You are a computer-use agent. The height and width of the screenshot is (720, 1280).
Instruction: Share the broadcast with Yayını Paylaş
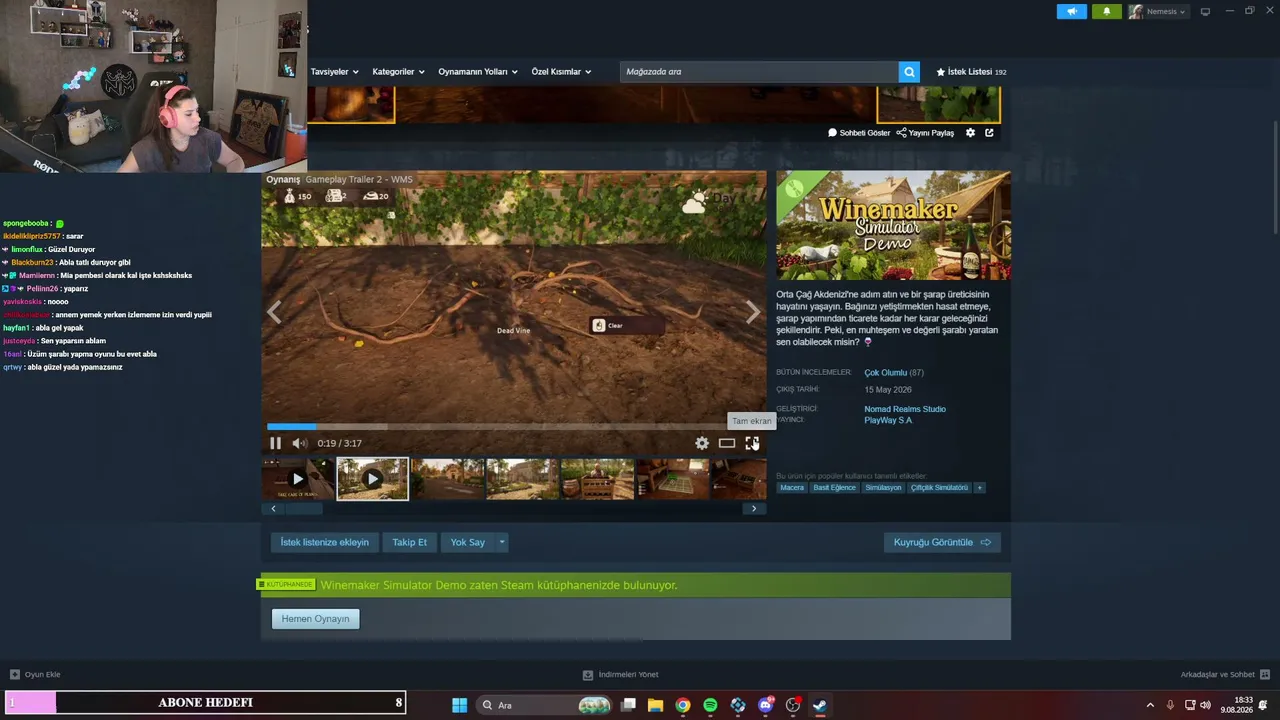pyautogui.click(x=925, y=133)
